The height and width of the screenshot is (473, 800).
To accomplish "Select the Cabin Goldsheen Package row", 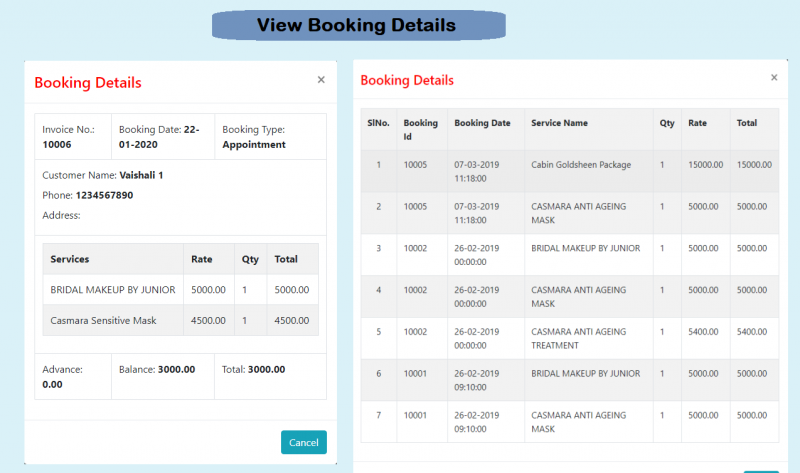I will click(x=581, y=164).
